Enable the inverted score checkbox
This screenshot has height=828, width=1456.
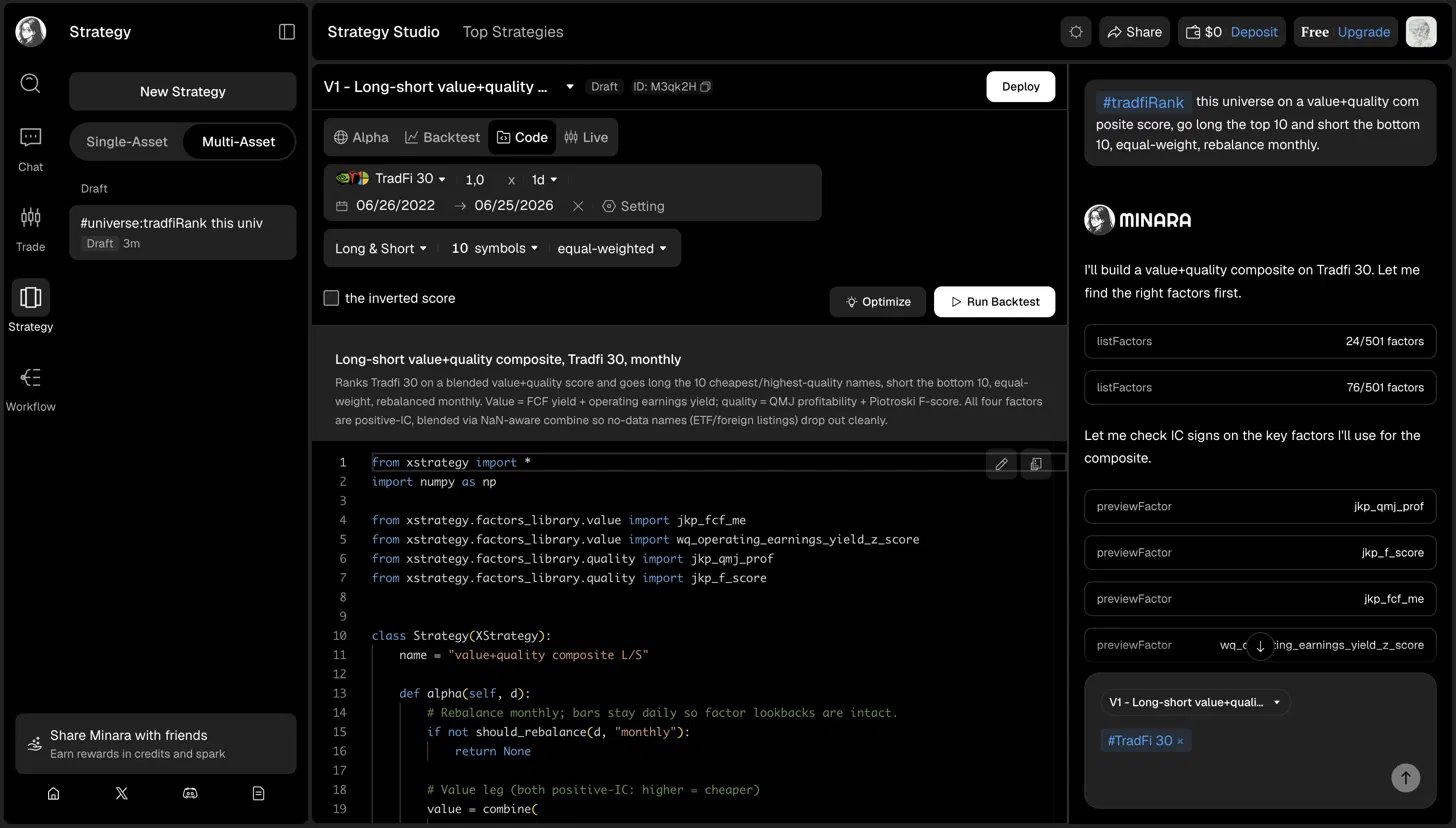(331, 298)
